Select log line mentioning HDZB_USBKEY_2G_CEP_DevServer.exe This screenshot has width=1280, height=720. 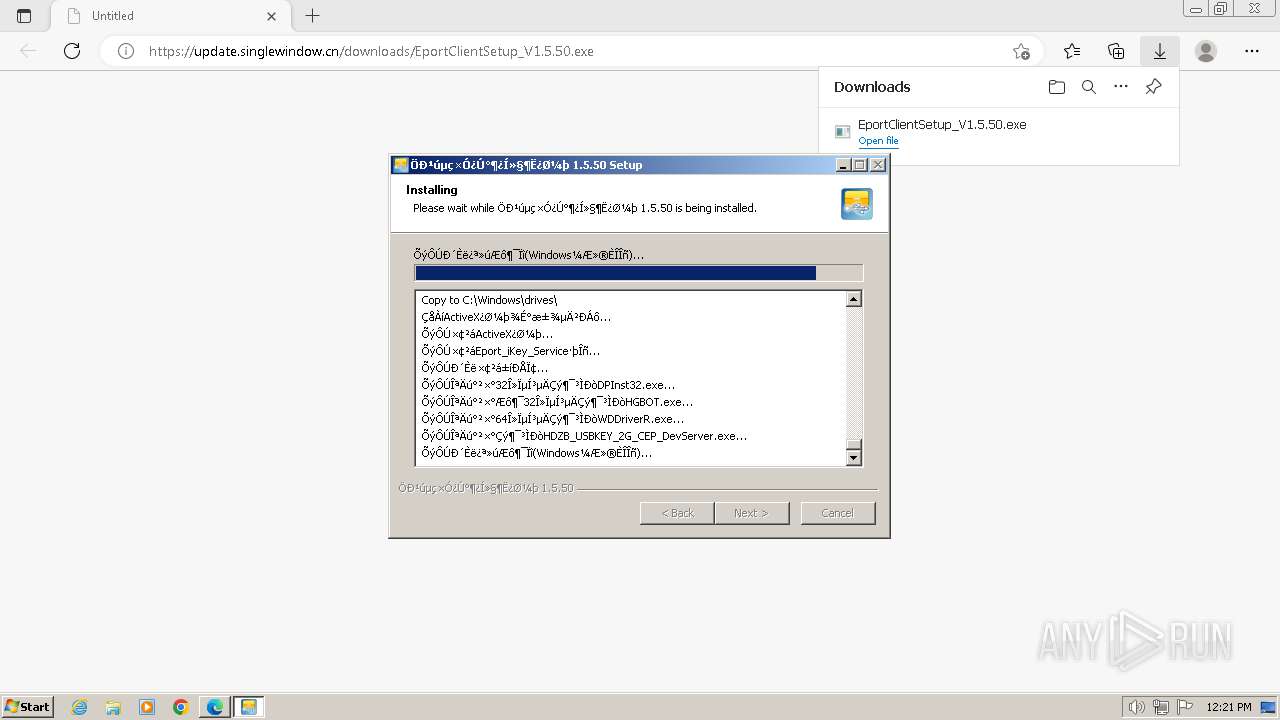(584, 436)
